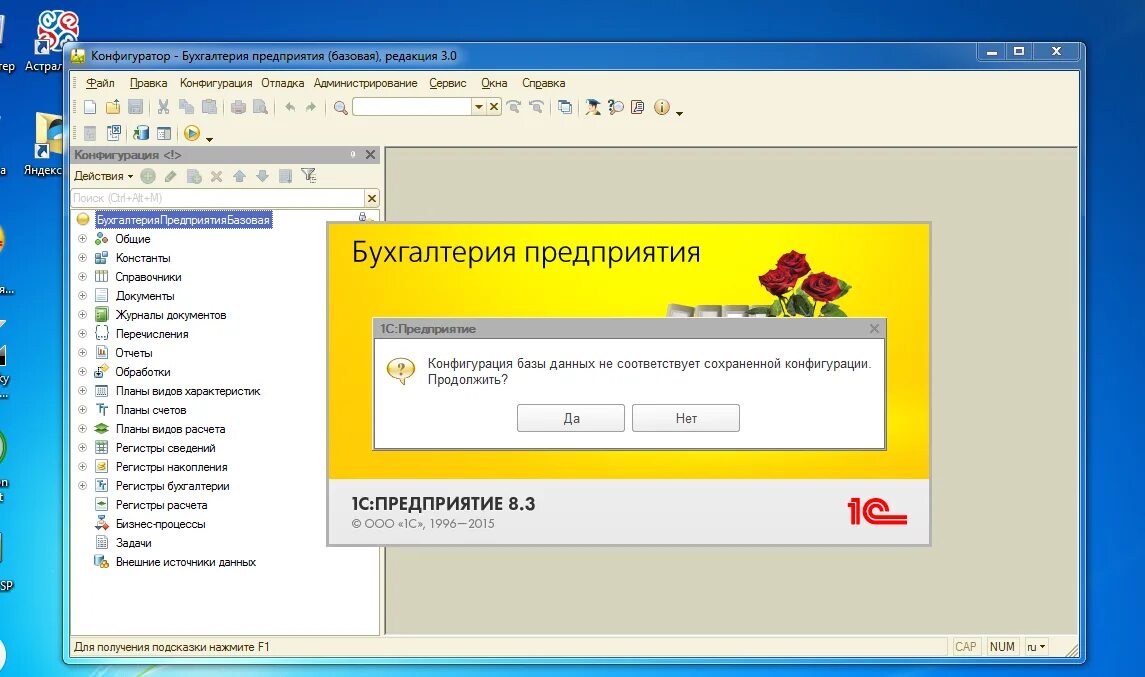Image resolution: width=1145 pixels, height=677 pixels.
Task: Click the Redo arrow icon
Action: click(x=310, y=107)
